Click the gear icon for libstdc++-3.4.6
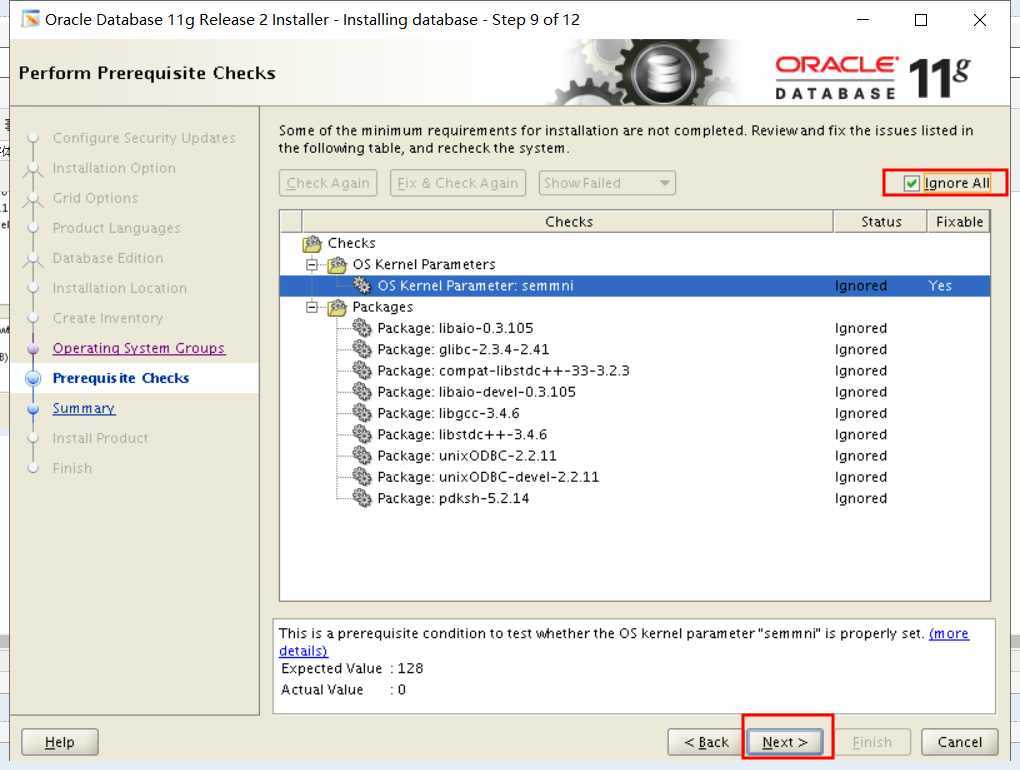 coord(362,434)
